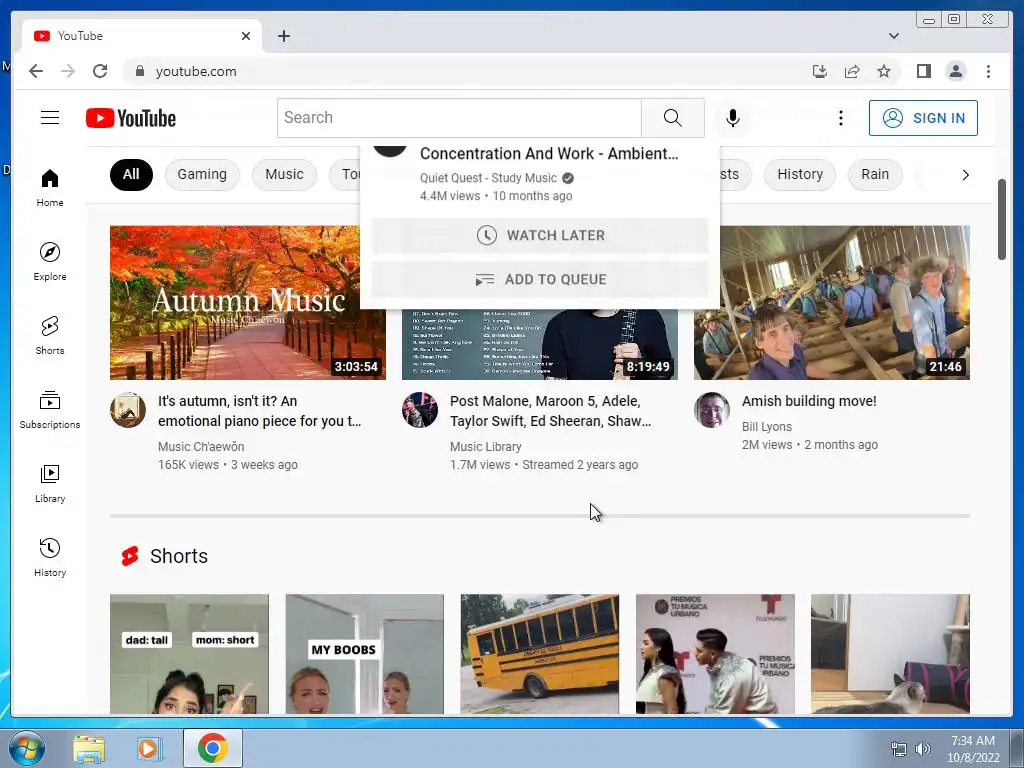Viewport: 1024px width, 768px height.
Task: Open the "dad: tall mom: short" Short
Action: (x=189, y=654)
